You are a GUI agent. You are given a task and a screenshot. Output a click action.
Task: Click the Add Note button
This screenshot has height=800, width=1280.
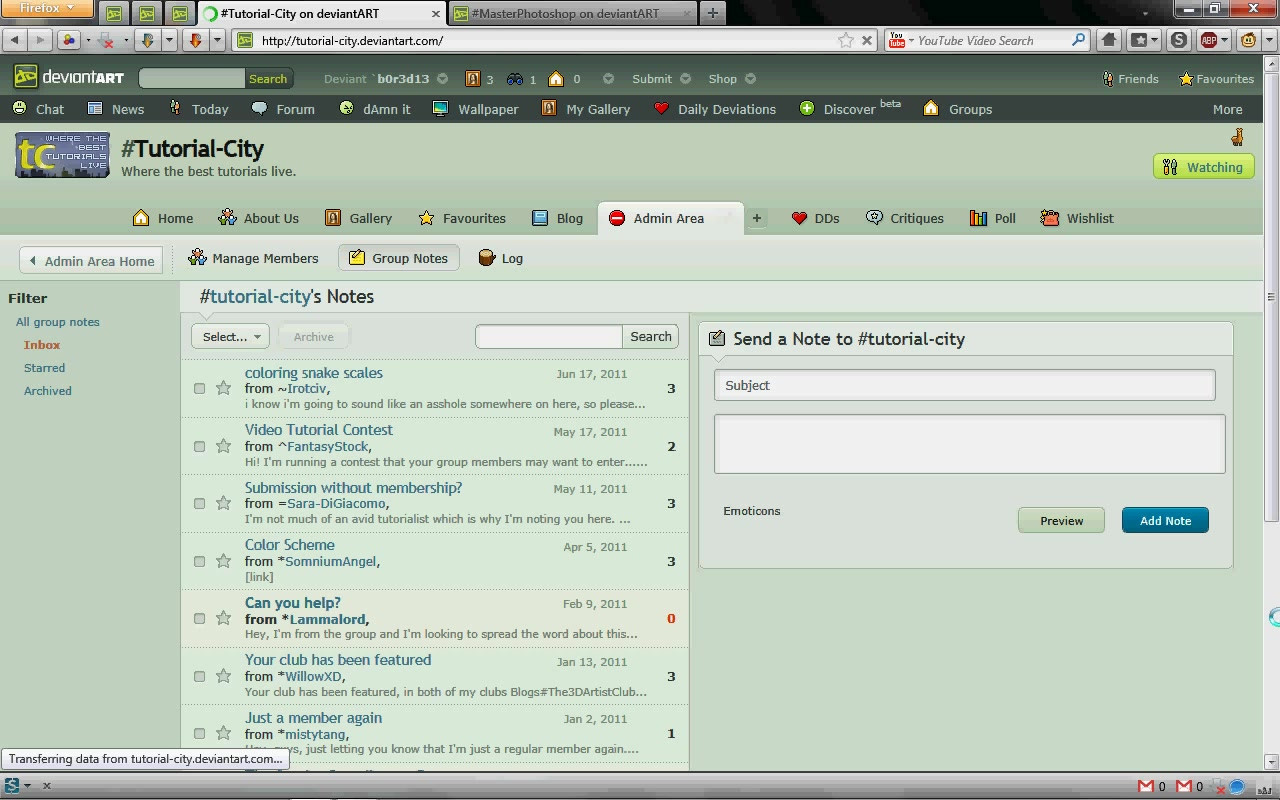click(x=1165, y=520)
